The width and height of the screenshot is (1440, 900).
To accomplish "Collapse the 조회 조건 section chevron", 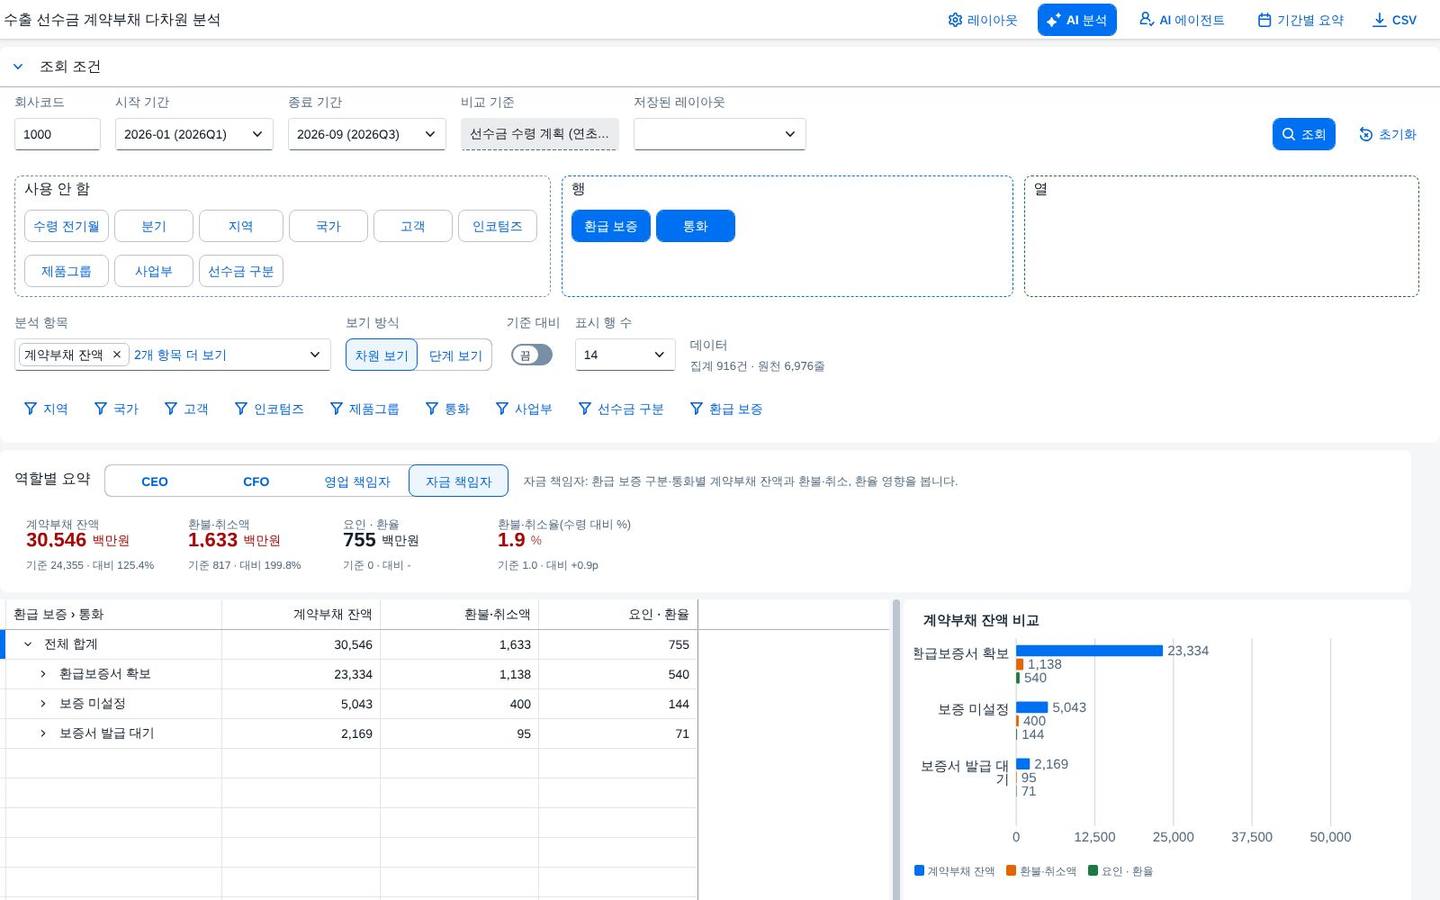I will (18, 67).
